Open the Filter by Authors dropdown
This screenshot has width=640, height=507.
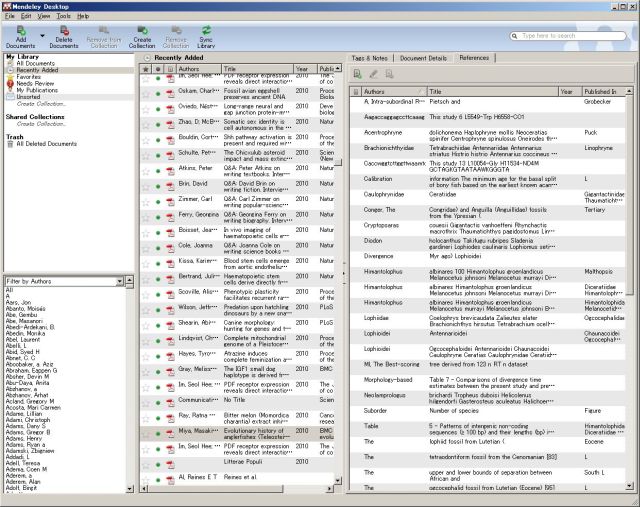tap(120, 281)
